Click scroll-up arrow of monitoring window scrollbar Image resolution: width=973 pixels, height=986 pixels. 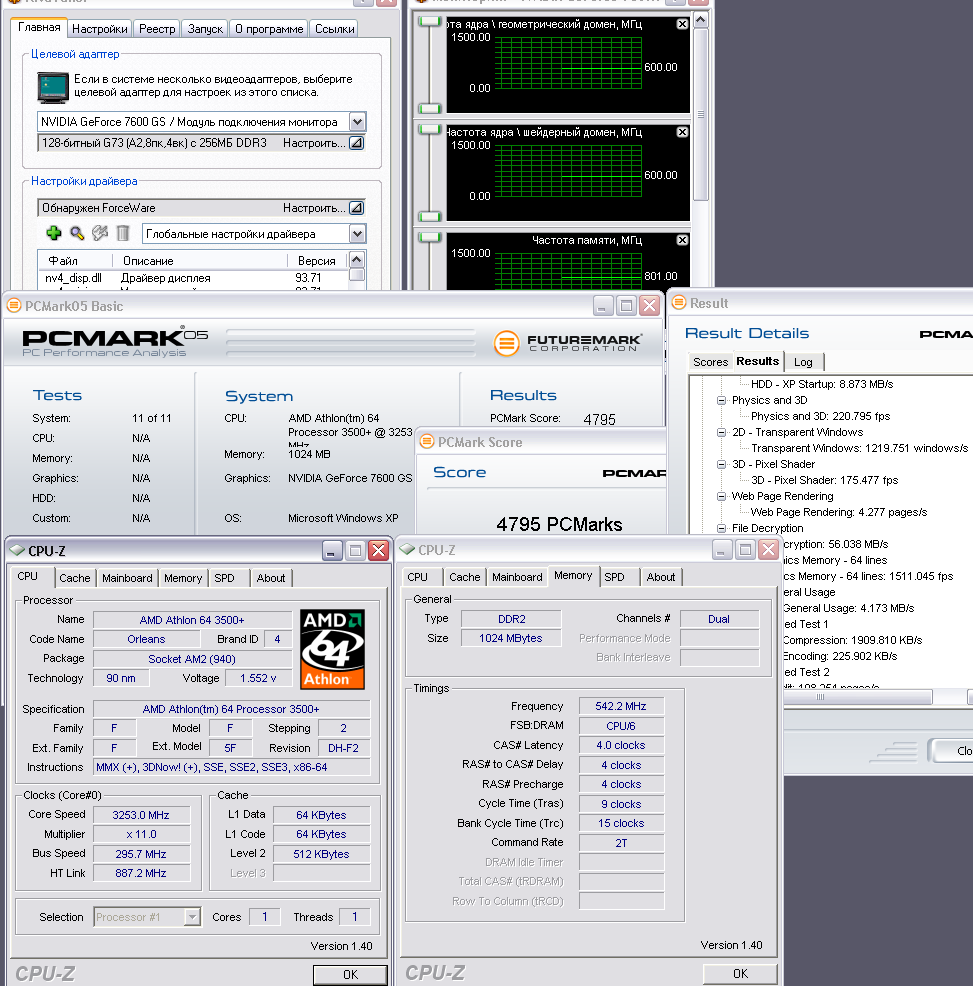(x=701, y=20)
